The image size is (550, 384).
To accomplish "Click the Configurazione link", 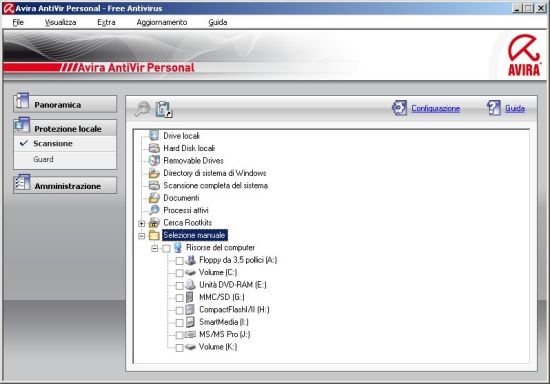I will (436, 108).
